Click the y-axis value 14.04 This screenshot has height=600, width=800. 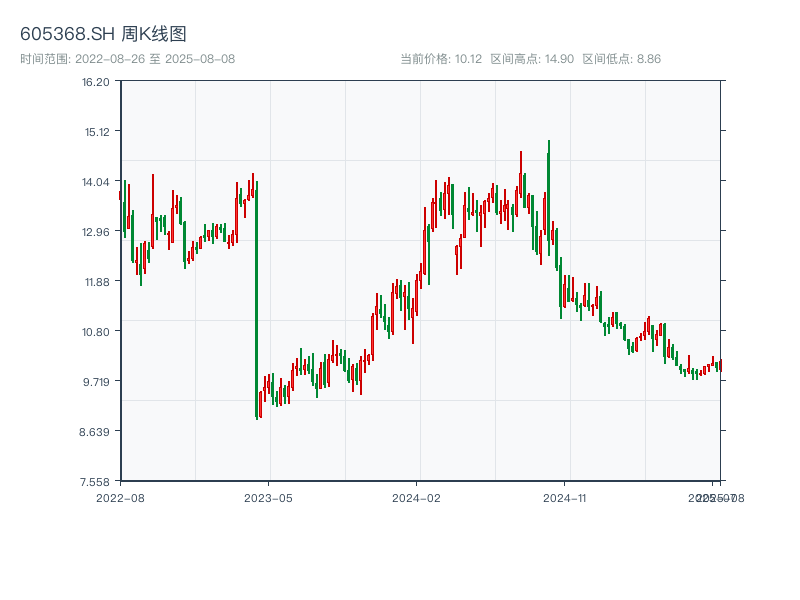tap(95, 182)
